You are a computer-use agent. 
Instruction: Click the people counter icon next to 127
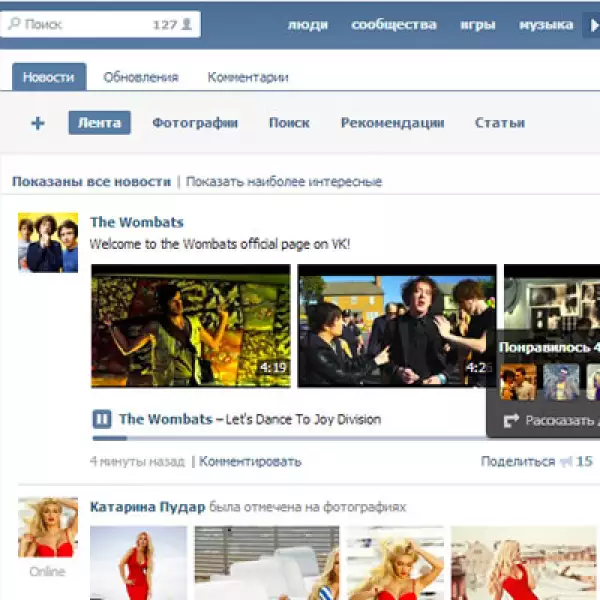pos(186,24)
